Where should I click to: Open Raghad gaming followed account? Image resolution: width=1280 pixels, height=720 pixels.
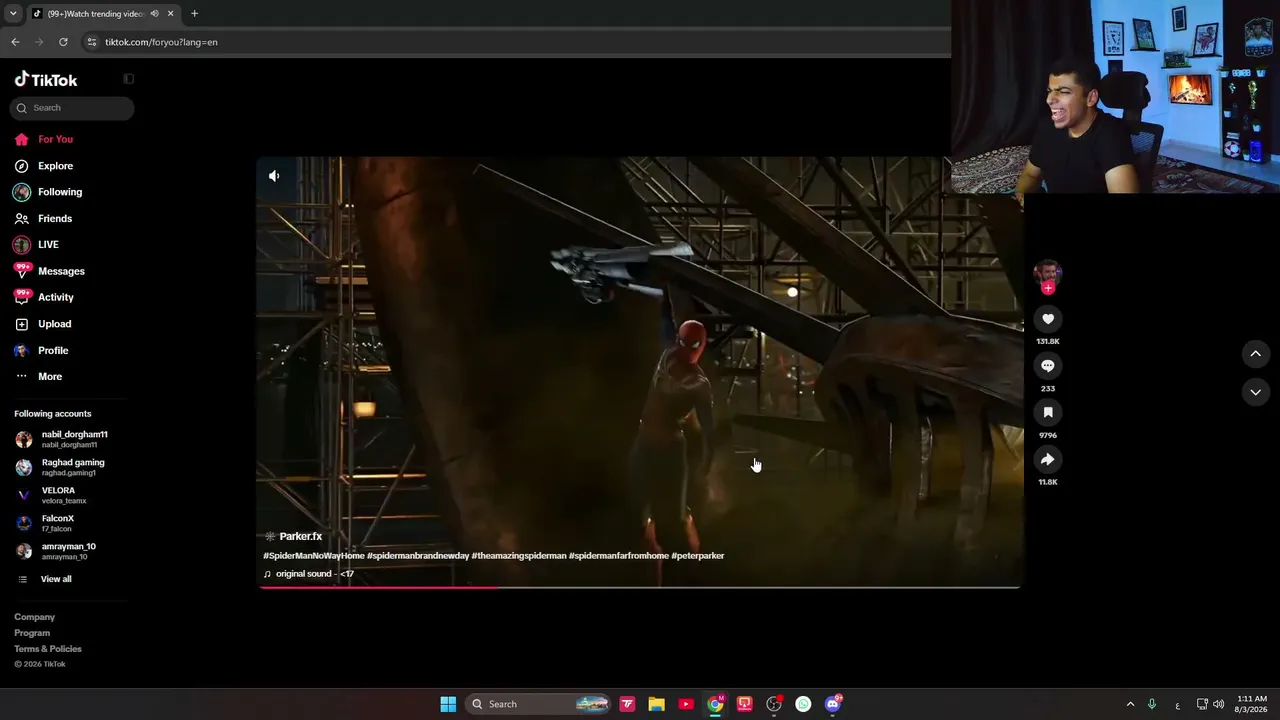[60, 467]
